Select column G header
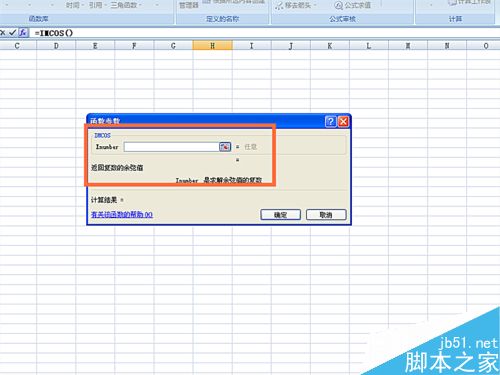The image size is (500, 375). (x=173, y=46)
